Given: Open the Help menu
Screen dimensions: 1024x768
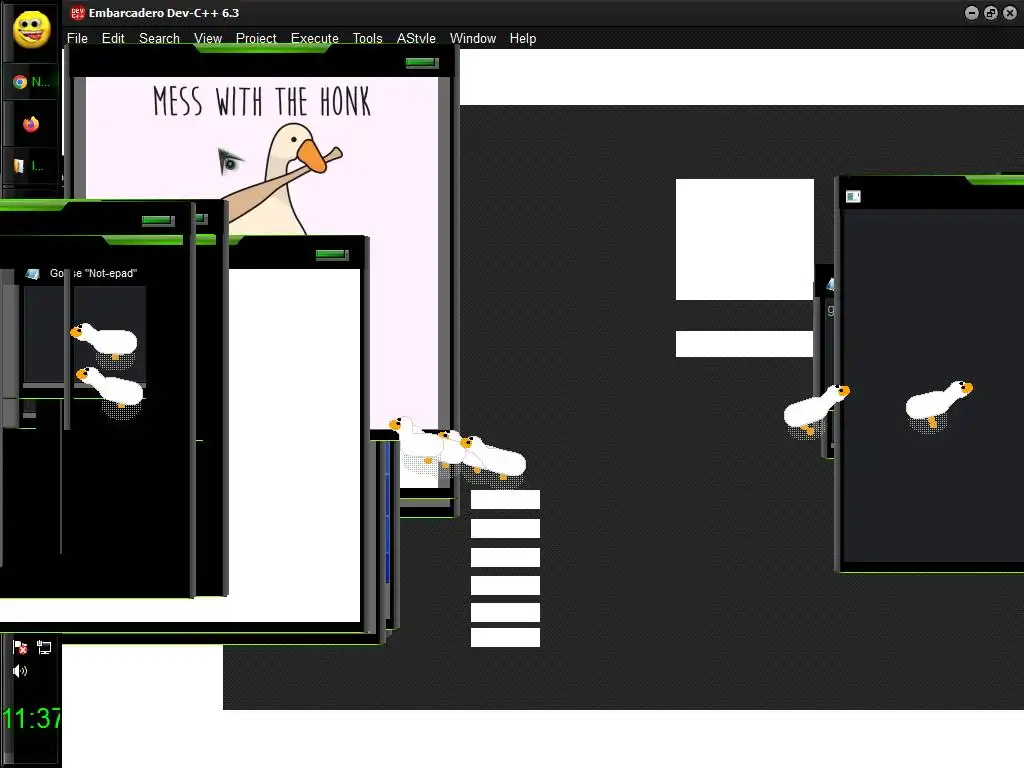Looking at the screenshot, I should pos(523,39).
